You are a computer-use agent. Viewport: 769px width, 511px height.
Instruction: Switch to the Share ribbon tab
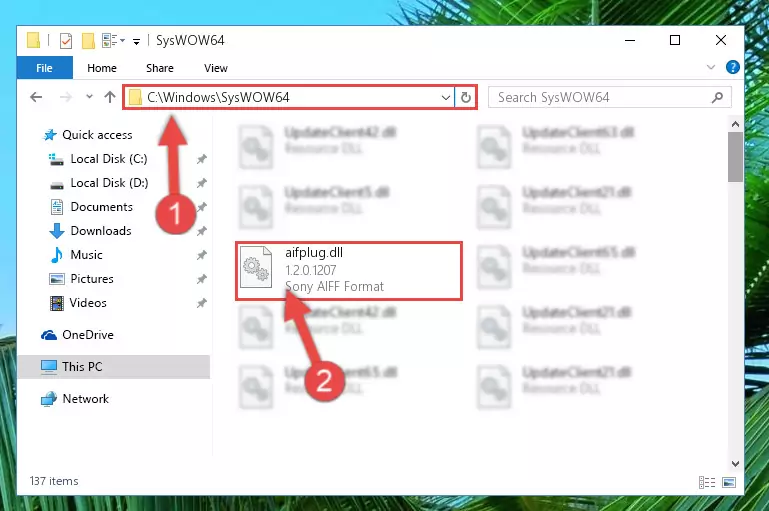click(160, 68)
